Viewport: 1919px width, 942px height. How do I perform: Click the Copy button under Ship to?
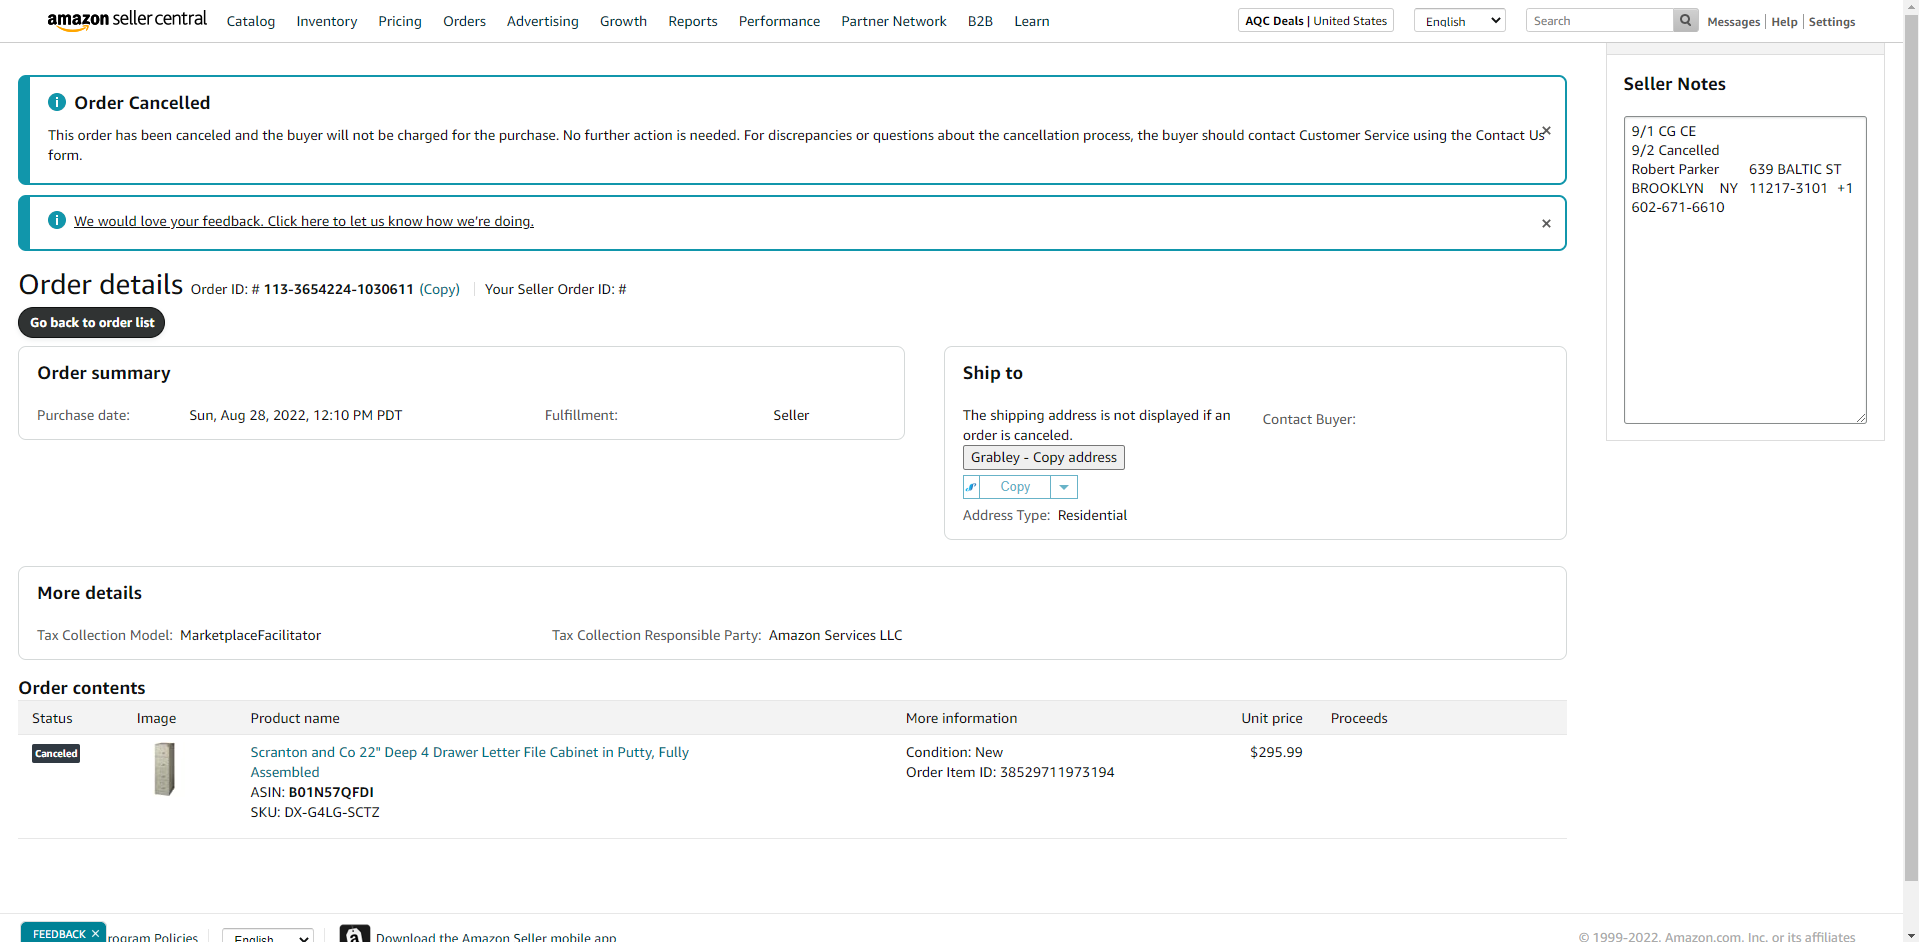pyautogui.click(x=1015, y=487)
